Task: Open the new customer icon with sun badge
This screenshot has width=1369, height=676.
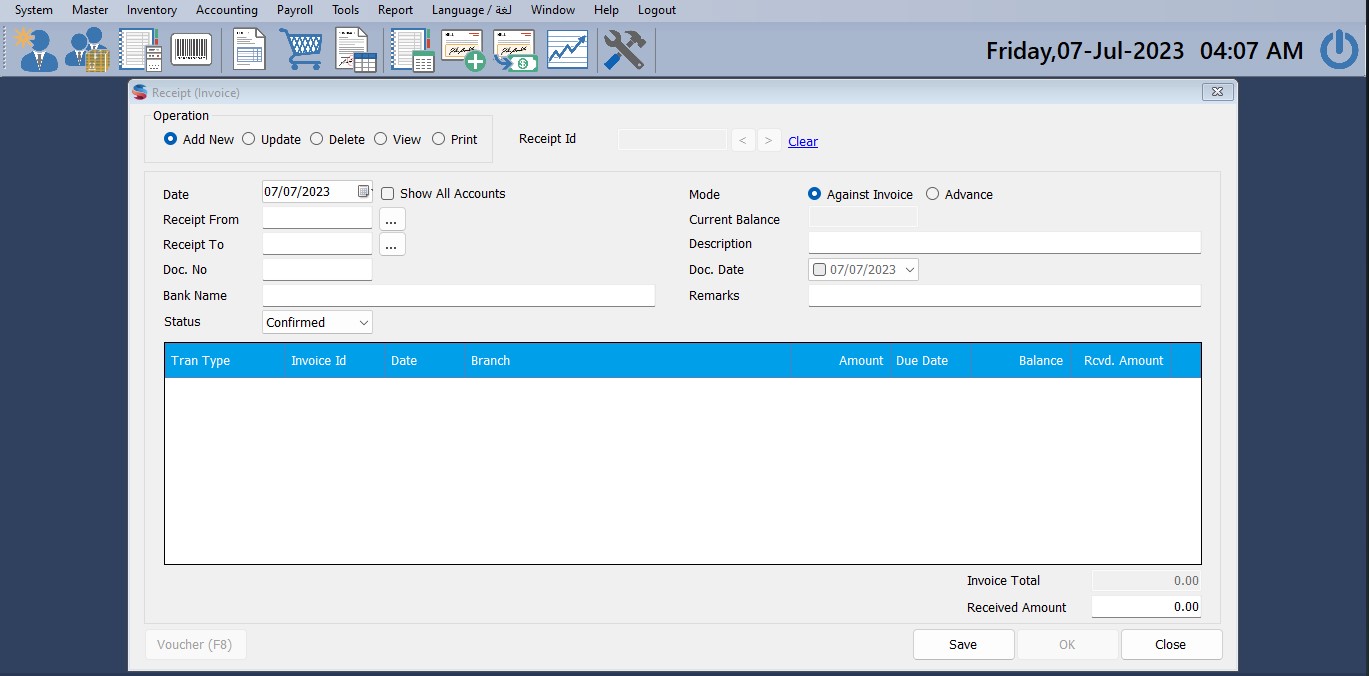Action: click(37, 50)
